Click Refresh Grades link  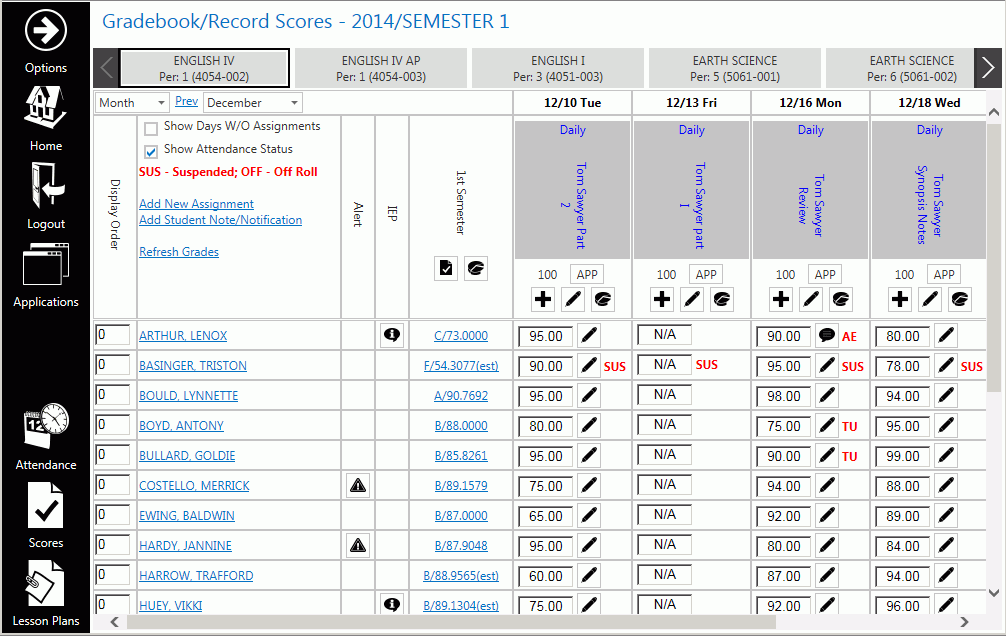pyautogui.click(x=179, y=252)
